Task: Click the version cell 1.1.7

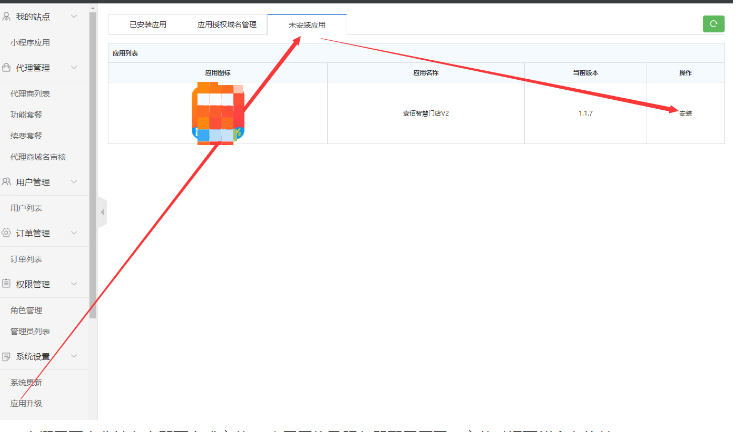Action: tap(586, 114)
